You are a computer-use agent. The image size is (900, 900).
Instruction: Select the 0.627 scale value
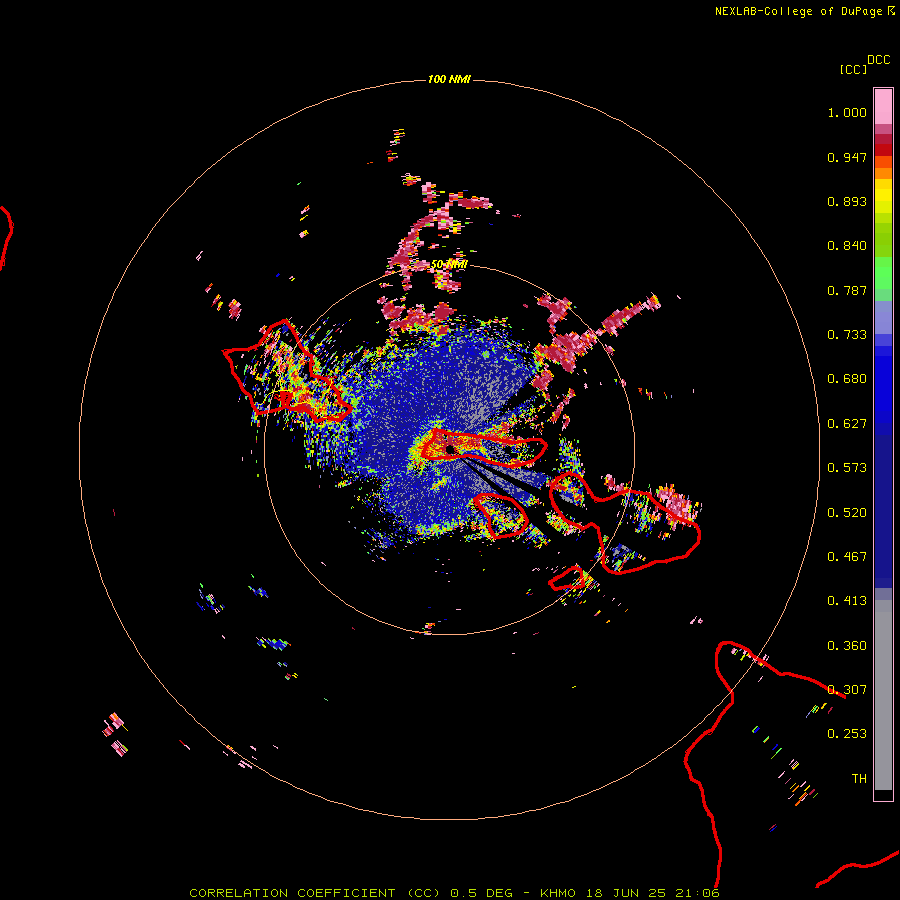847,424
